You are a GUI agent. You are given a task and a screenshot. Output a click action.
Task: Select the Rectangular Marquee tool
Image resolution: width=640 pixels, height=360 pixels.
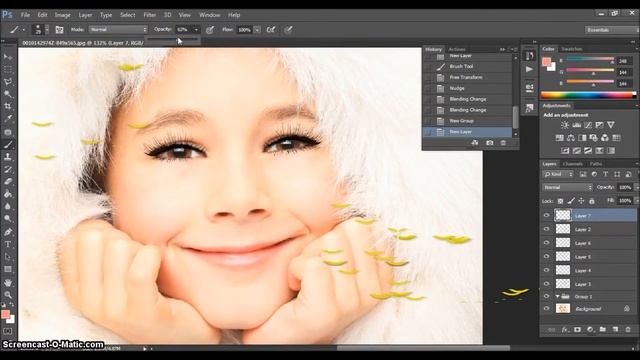click(8, 69)
